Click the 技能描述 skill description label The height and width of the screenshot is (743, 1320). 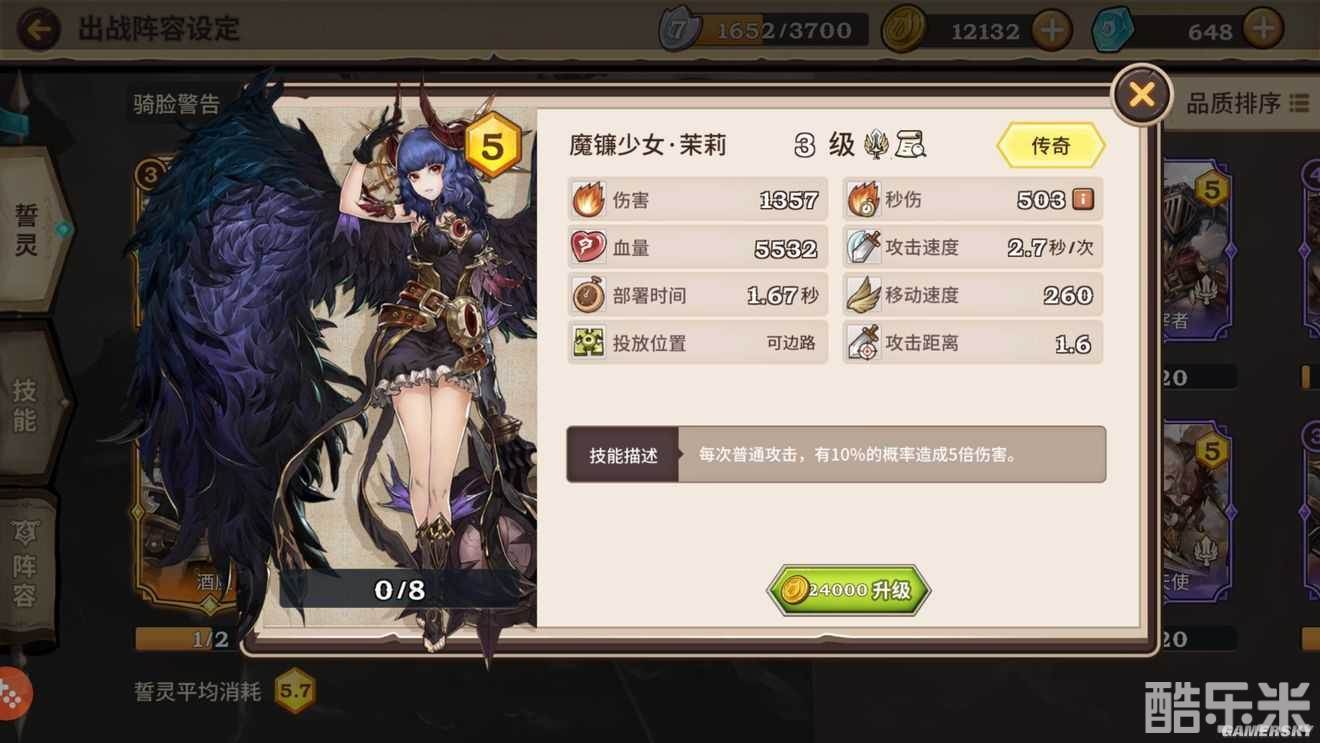point(623,455)
